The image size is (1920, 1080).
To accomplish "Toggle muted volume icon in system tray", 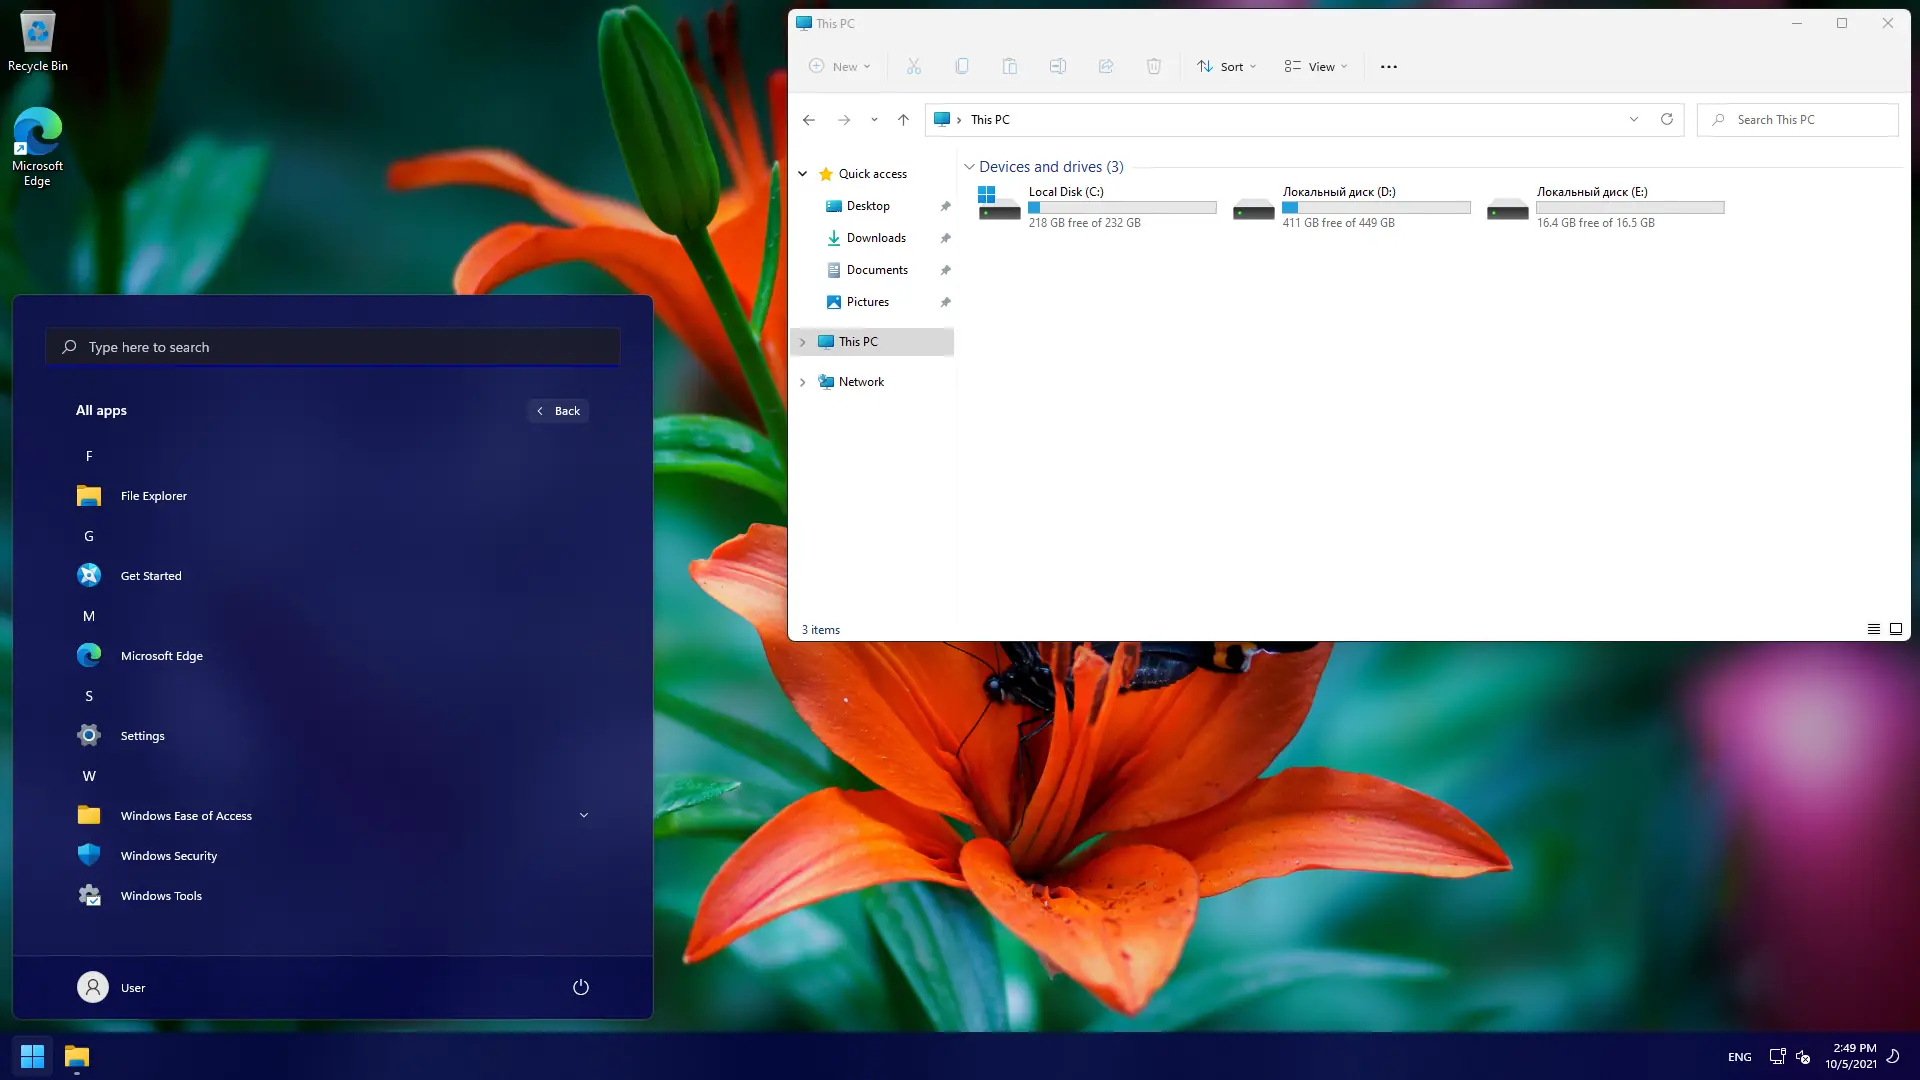I will (1803, 1057).
